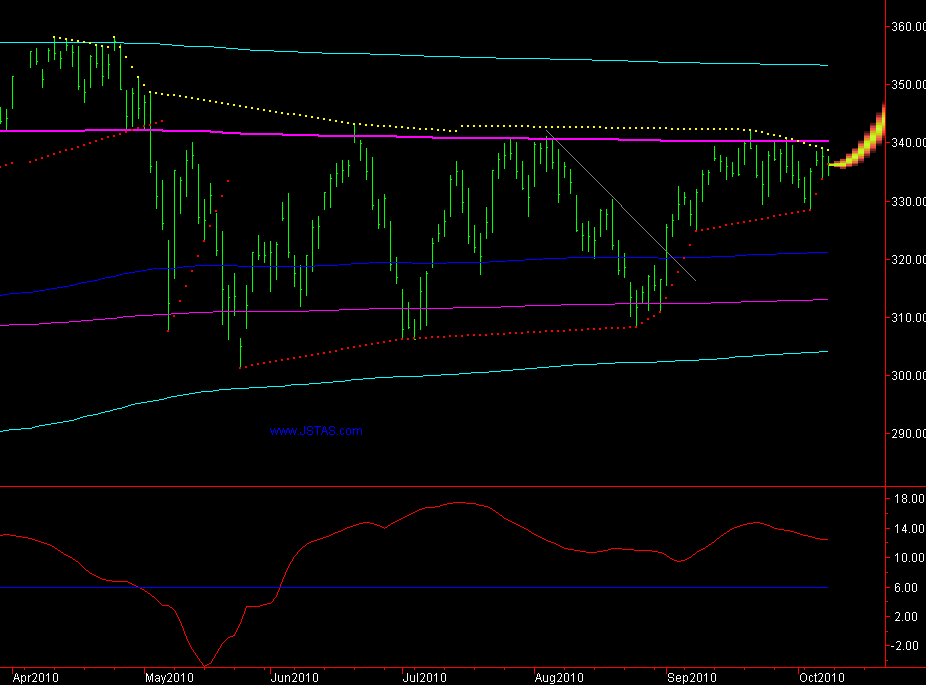Viewport: 926px width, 685px height.
Task: Select the Oct2010 date label
Action: 819,677
